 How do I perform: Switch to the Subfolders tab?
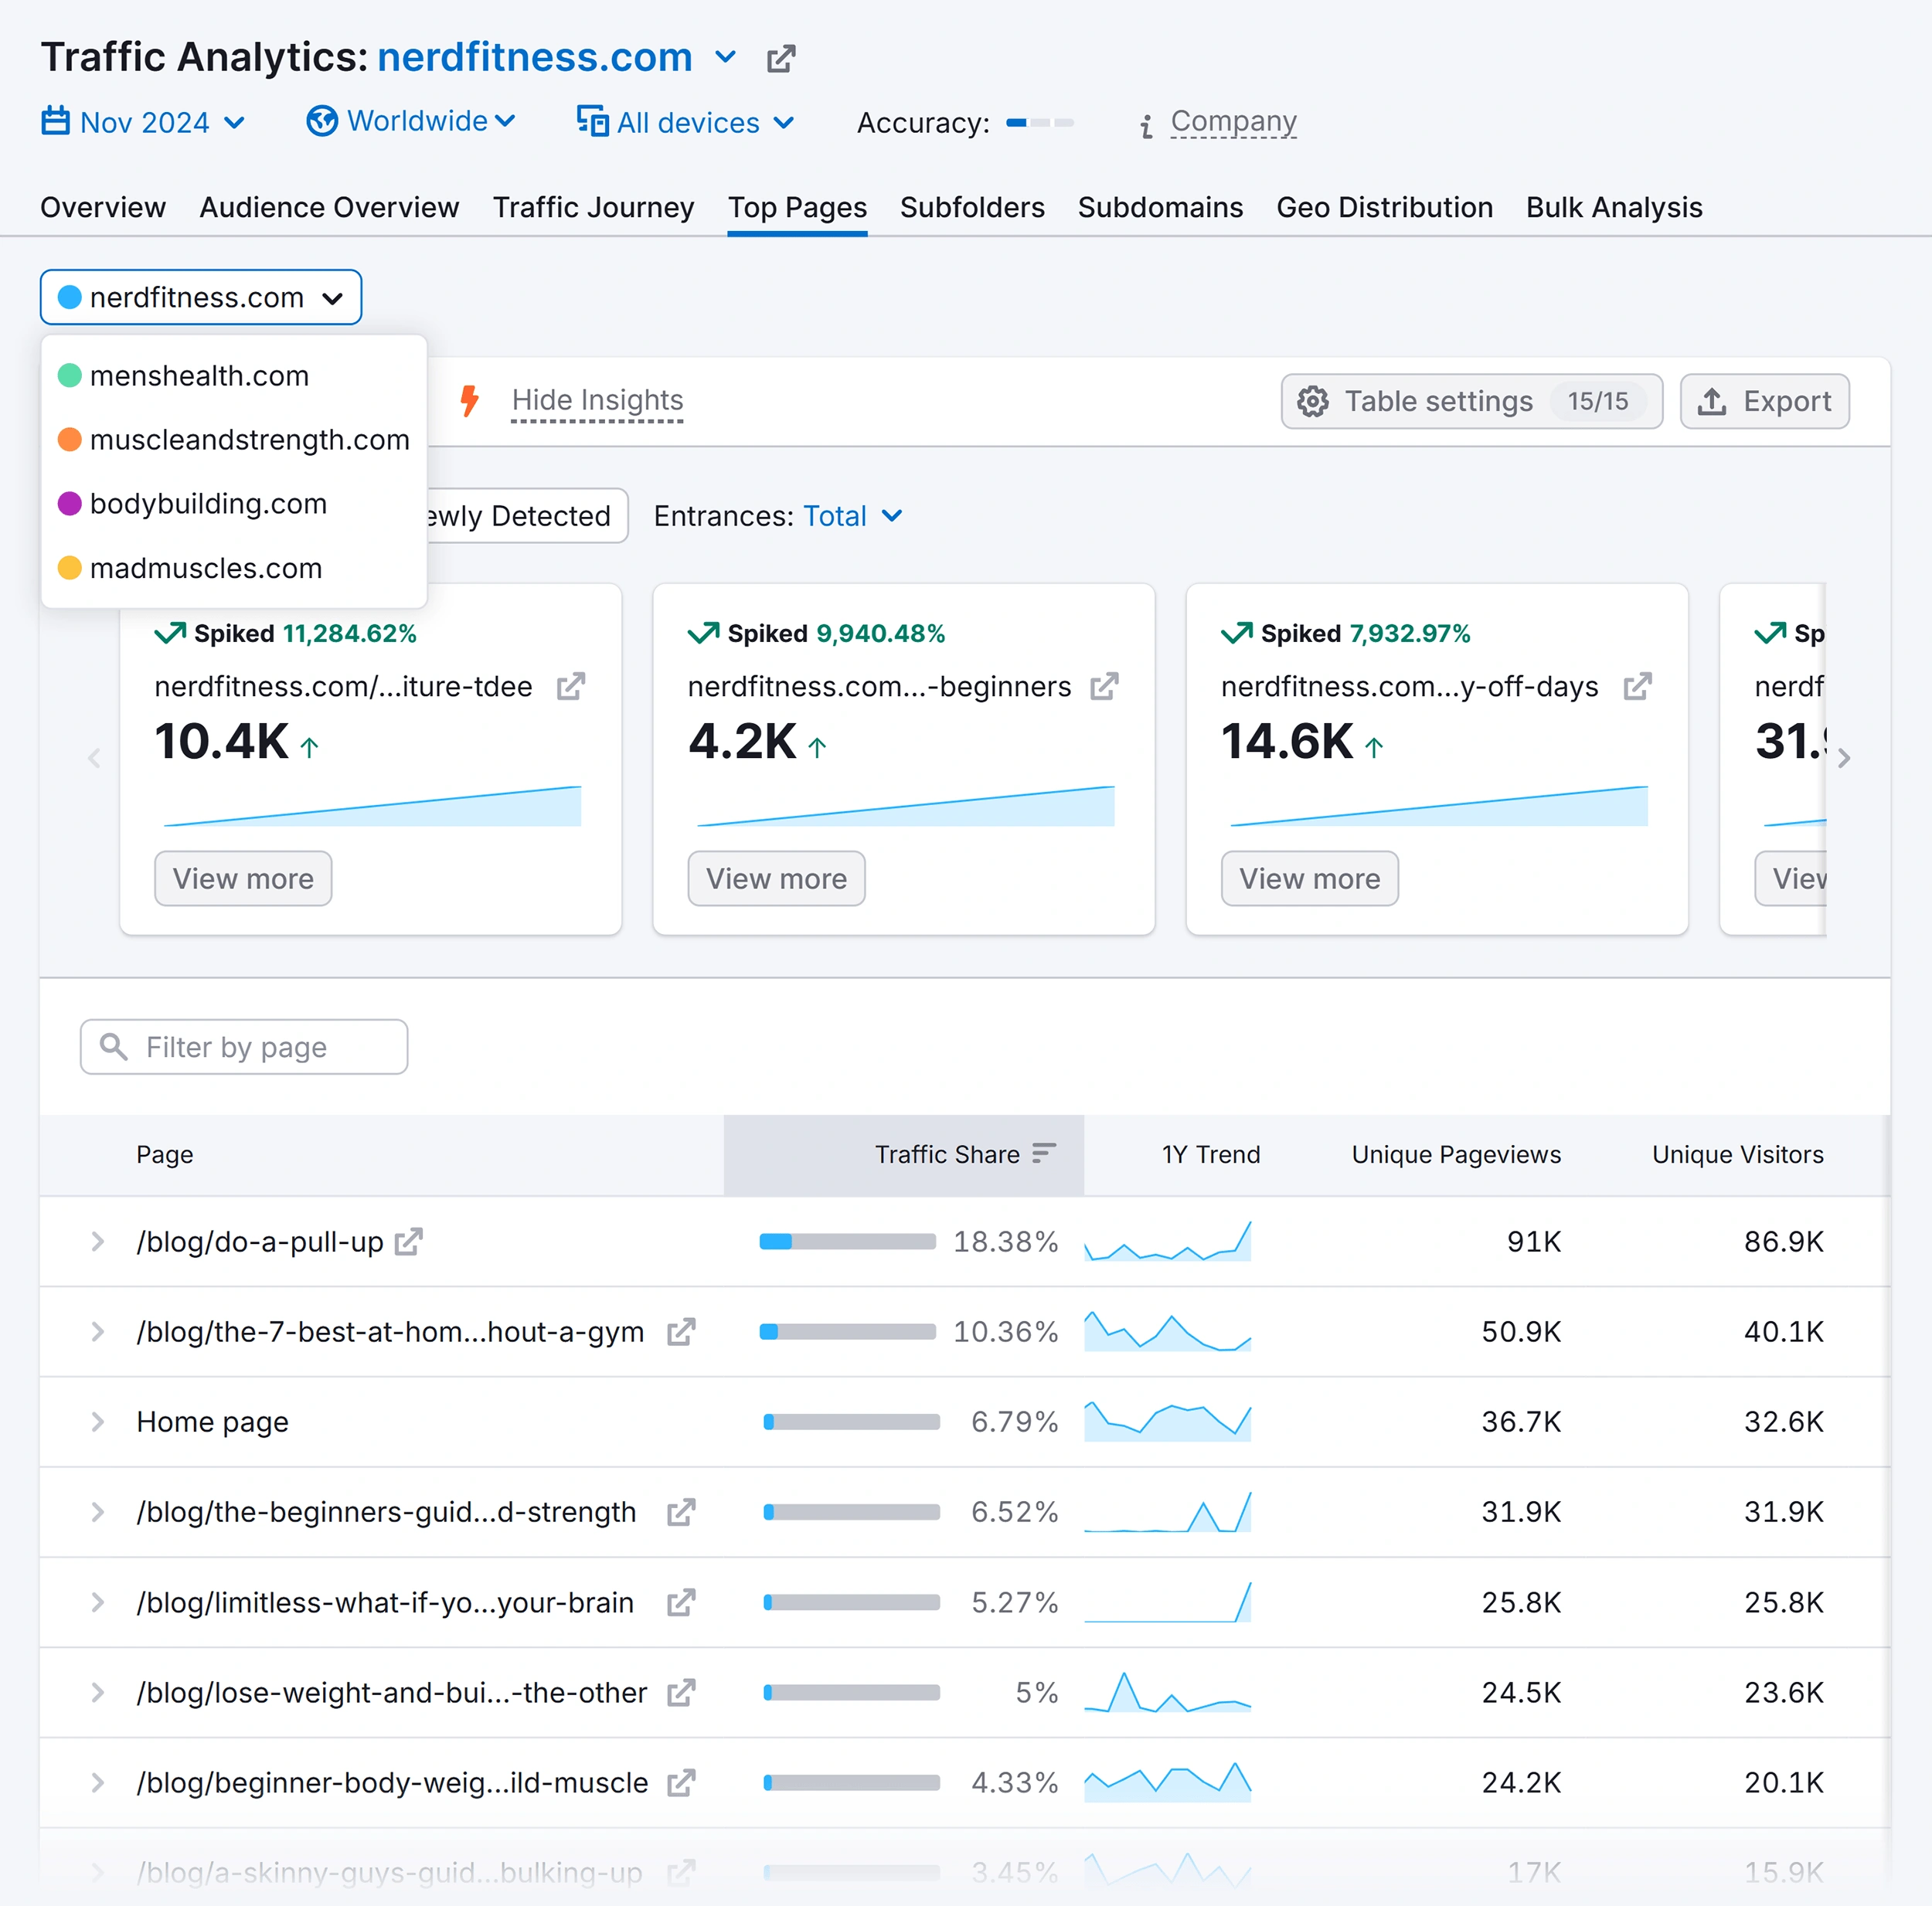coord(972,207)
